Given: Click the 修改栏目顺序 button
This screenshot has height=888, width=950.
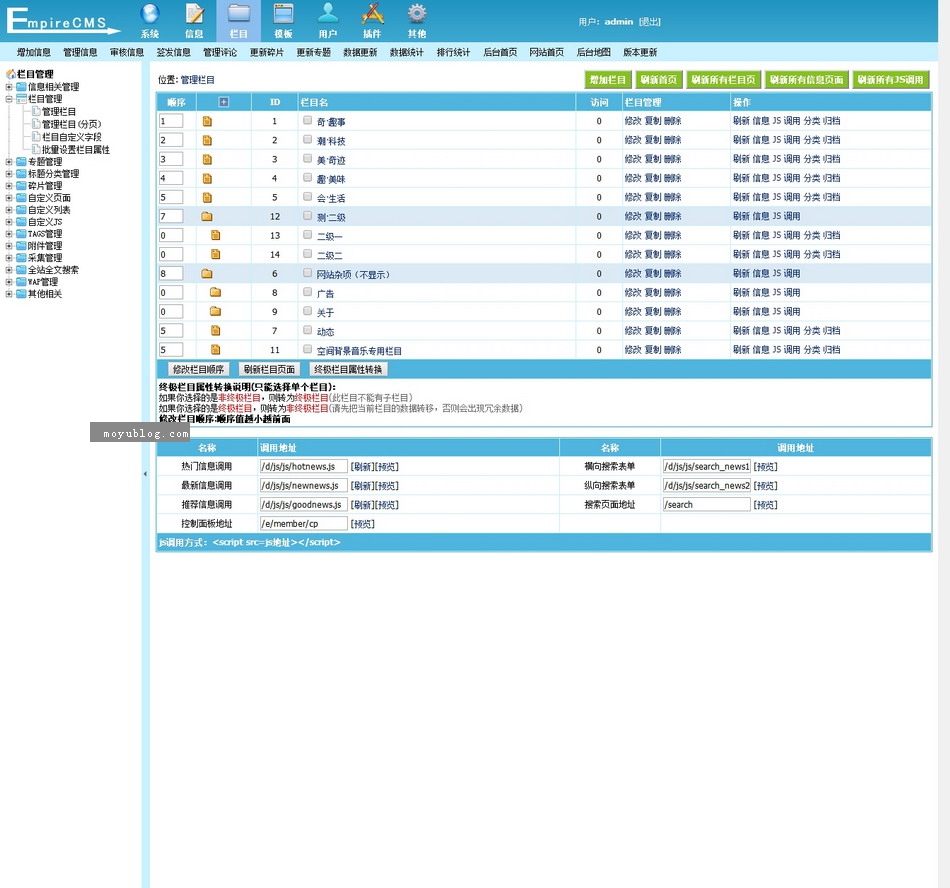Looking at the screenshot, I should coord(198,369).
